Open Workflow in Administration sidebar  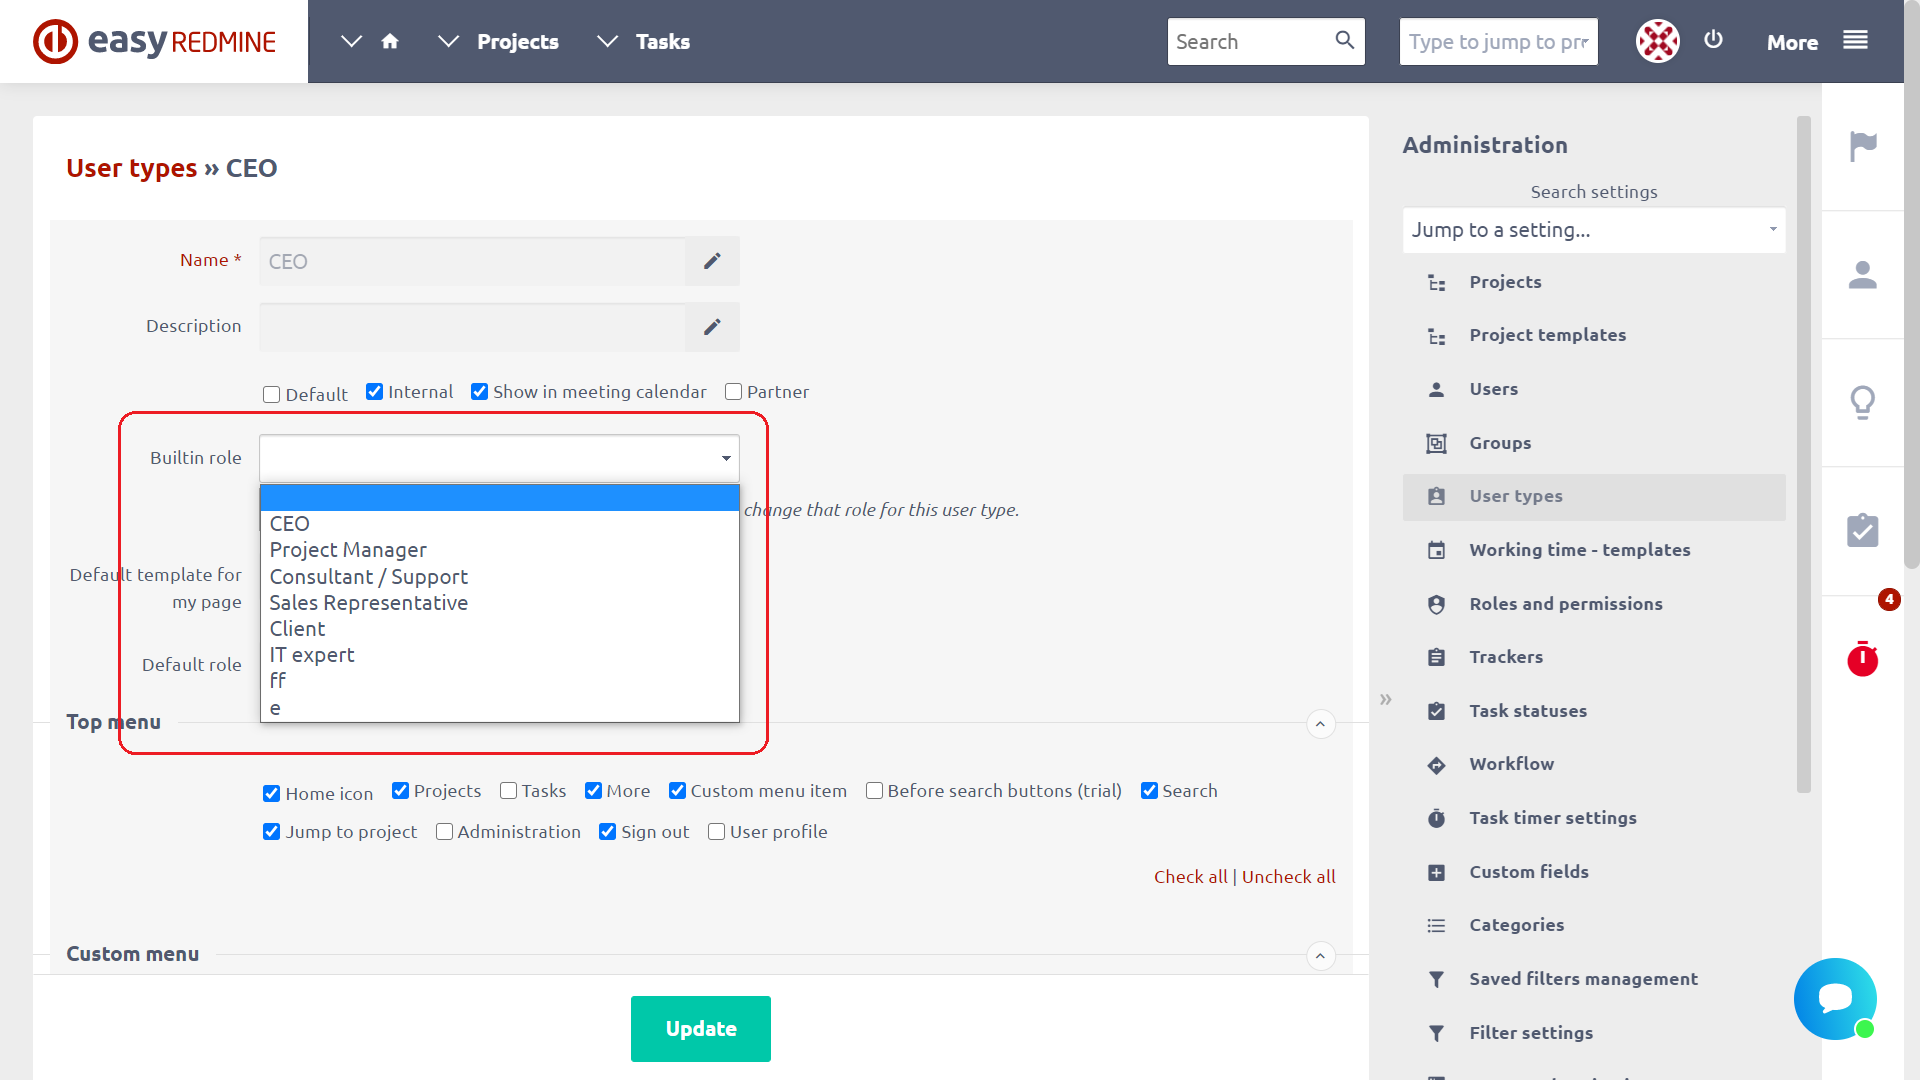click(x=1511, y=764)
